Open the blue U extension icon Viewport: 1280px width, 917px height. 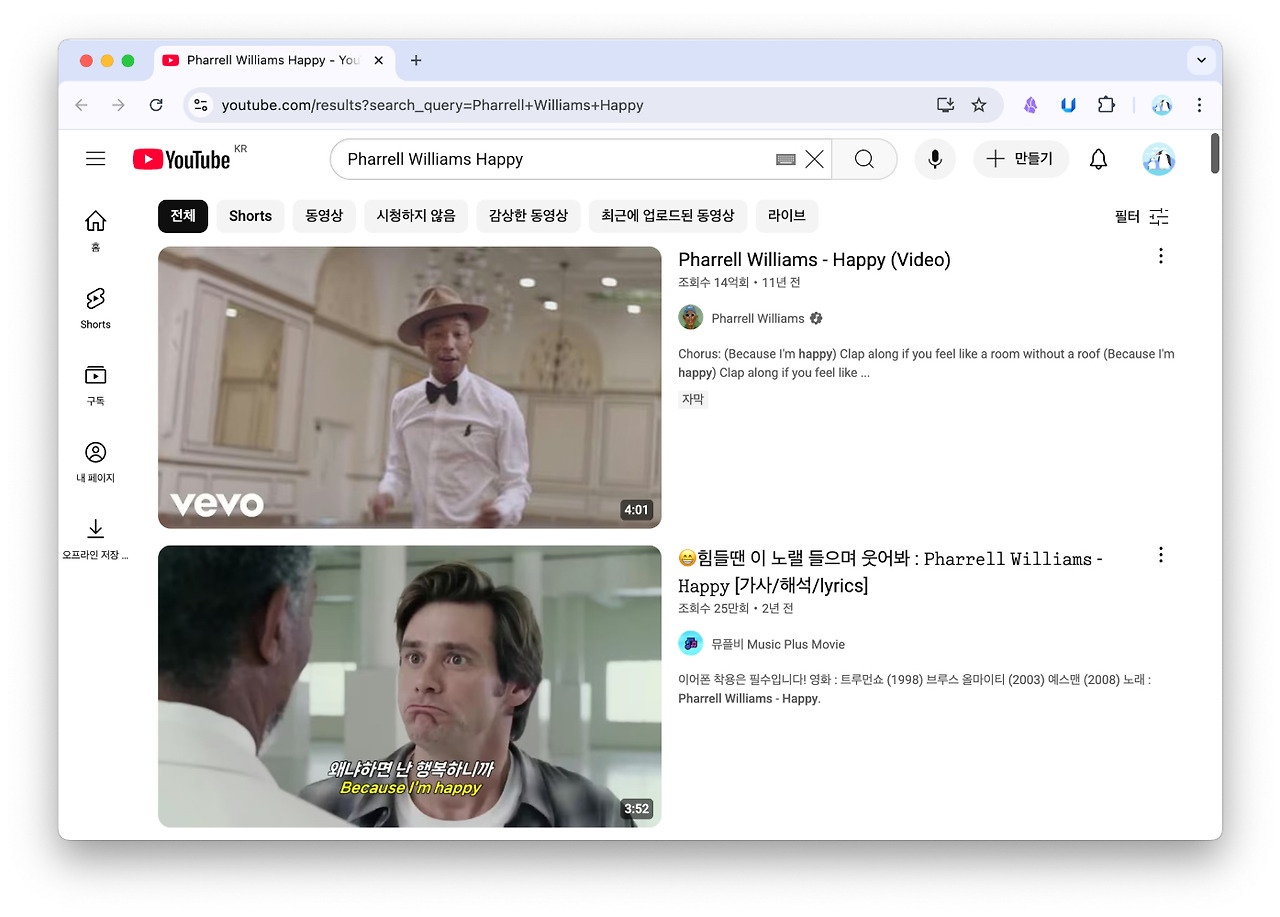1068,105
